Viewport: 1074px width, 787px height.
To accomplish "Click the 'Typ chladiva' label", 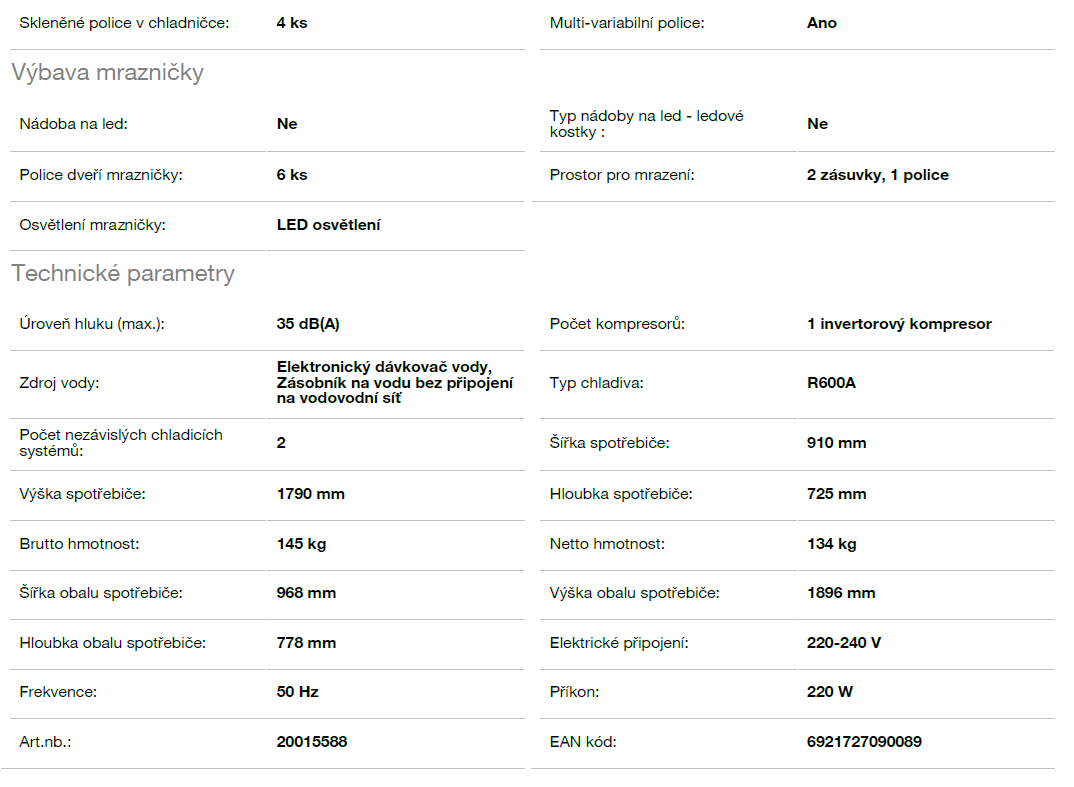I will [596, 383].
